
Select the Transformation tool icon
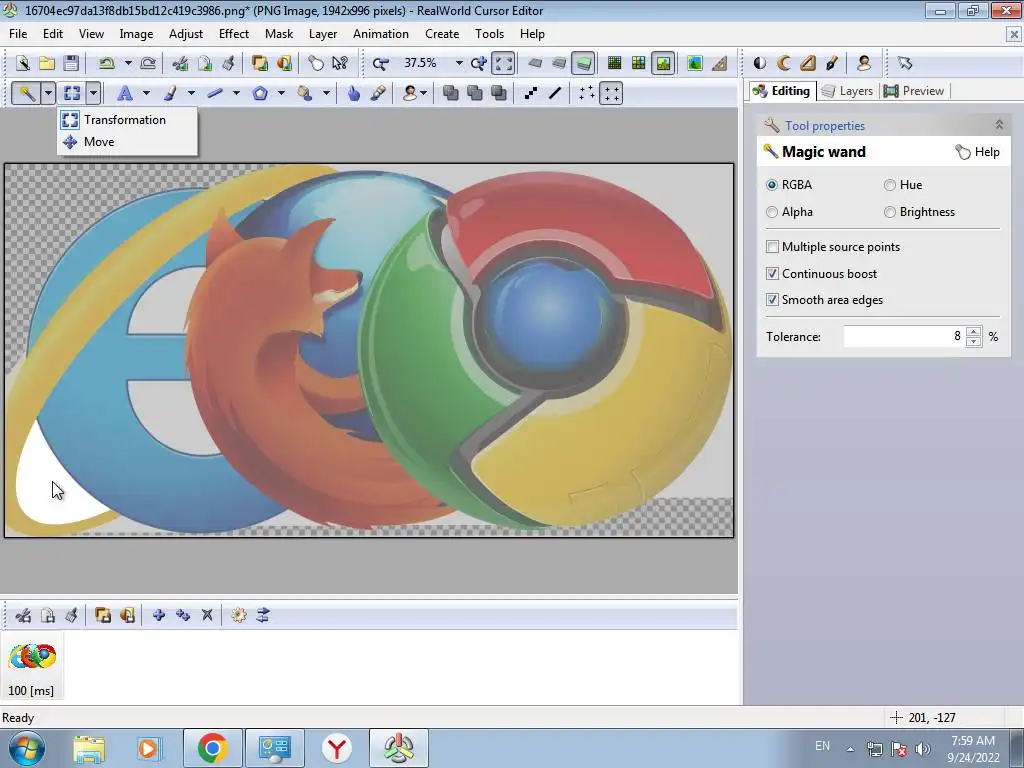tap(72, 93)
